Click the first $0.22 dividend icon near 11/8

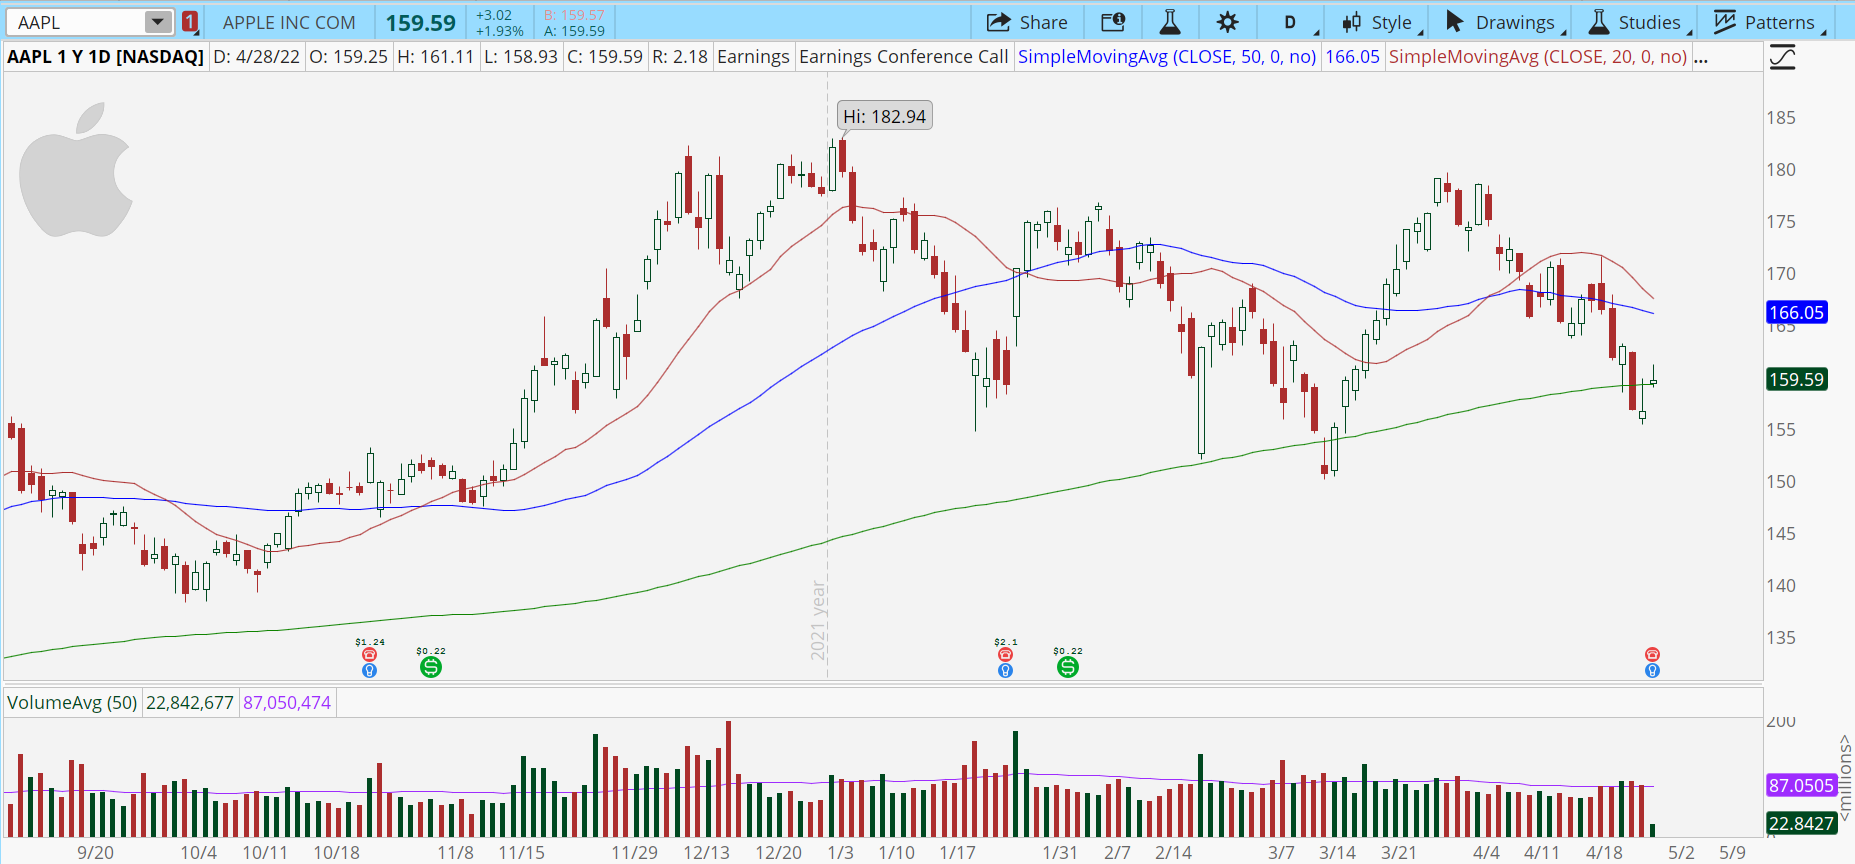pos(431,666)
